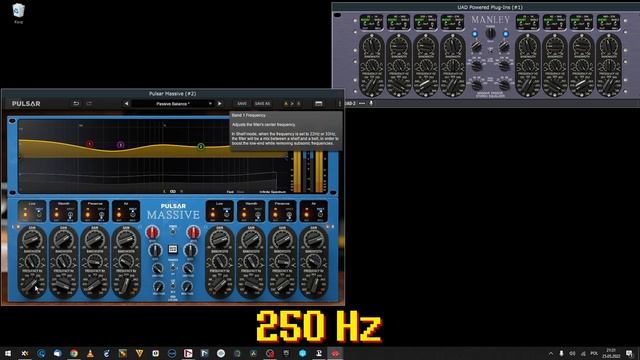
Task: Flip left channel Presence shelf/bell switch
Action: (101, 215)
